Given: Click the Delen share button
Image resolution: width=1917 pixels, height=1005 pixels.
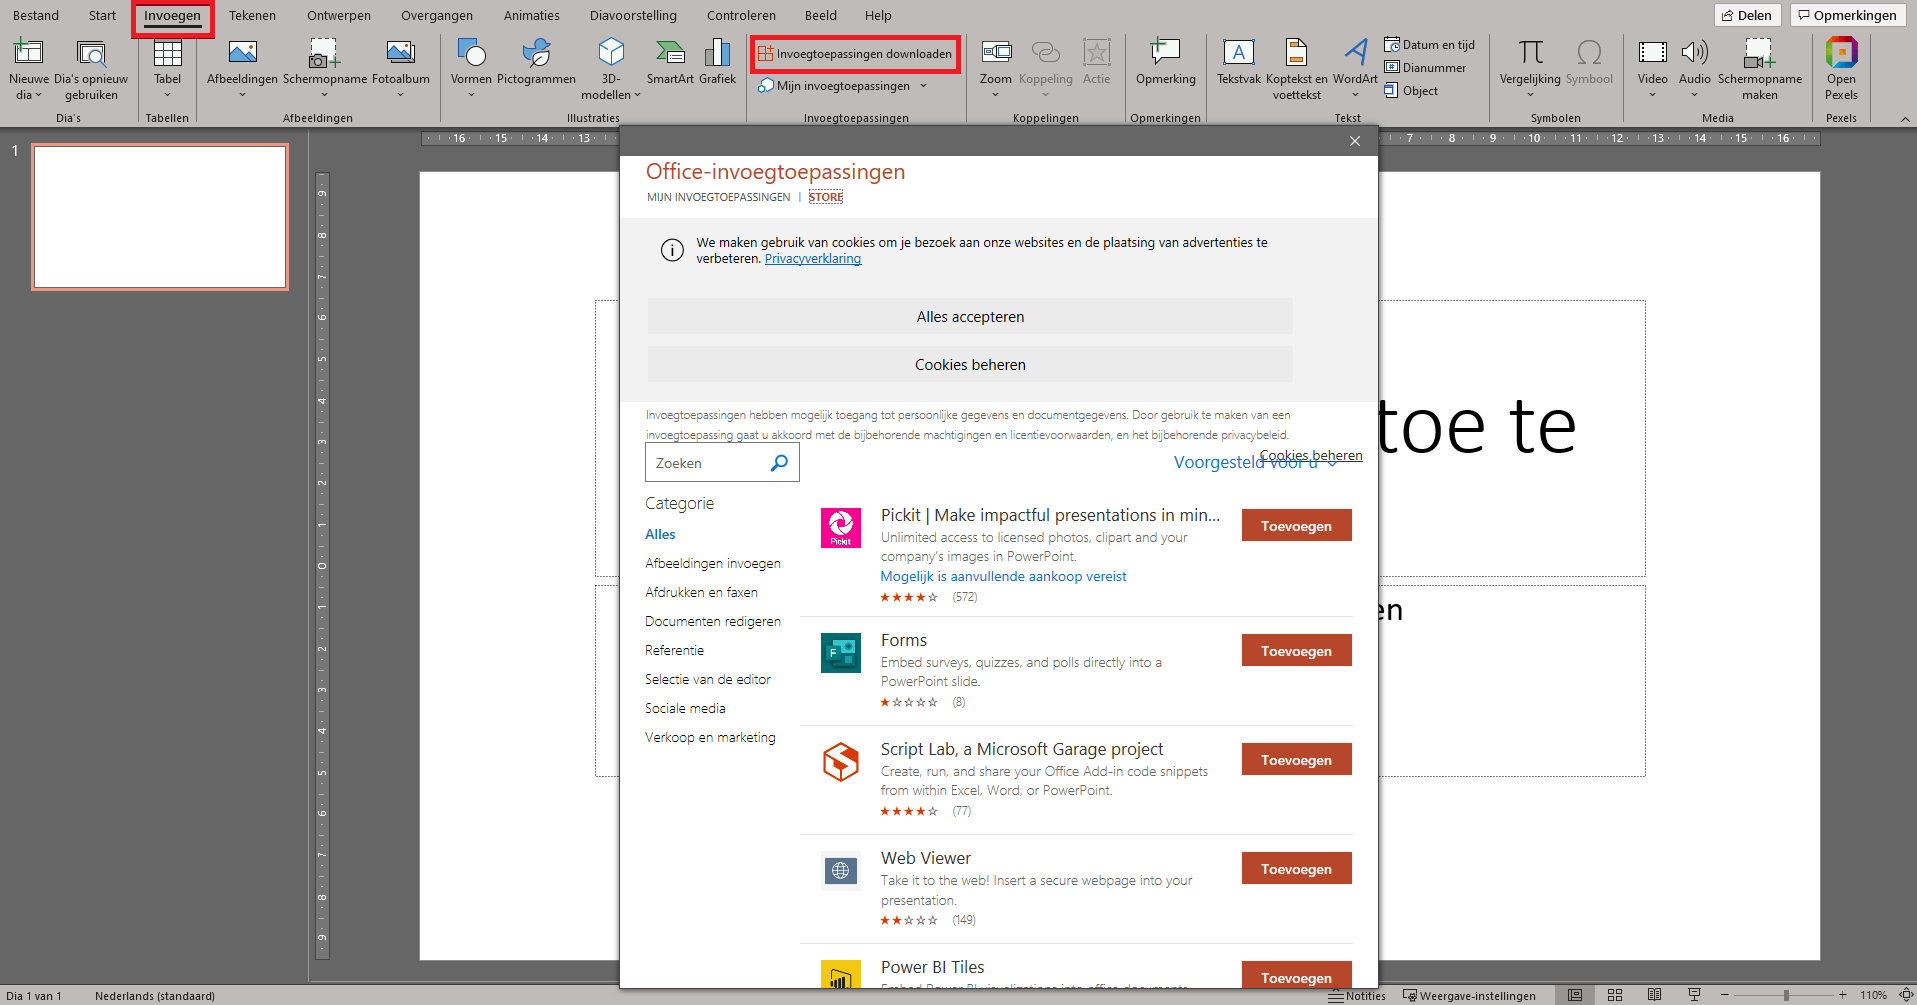Looking at the screenshot, I should click(x=1747, y=15).
